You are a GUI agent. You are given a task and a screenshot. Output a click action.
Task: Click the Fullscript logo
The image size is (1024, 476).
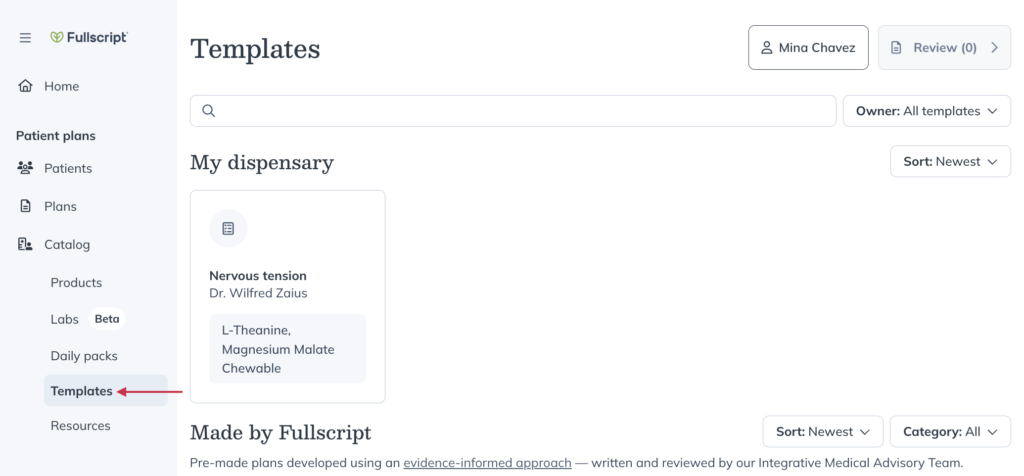coord(89,37)
